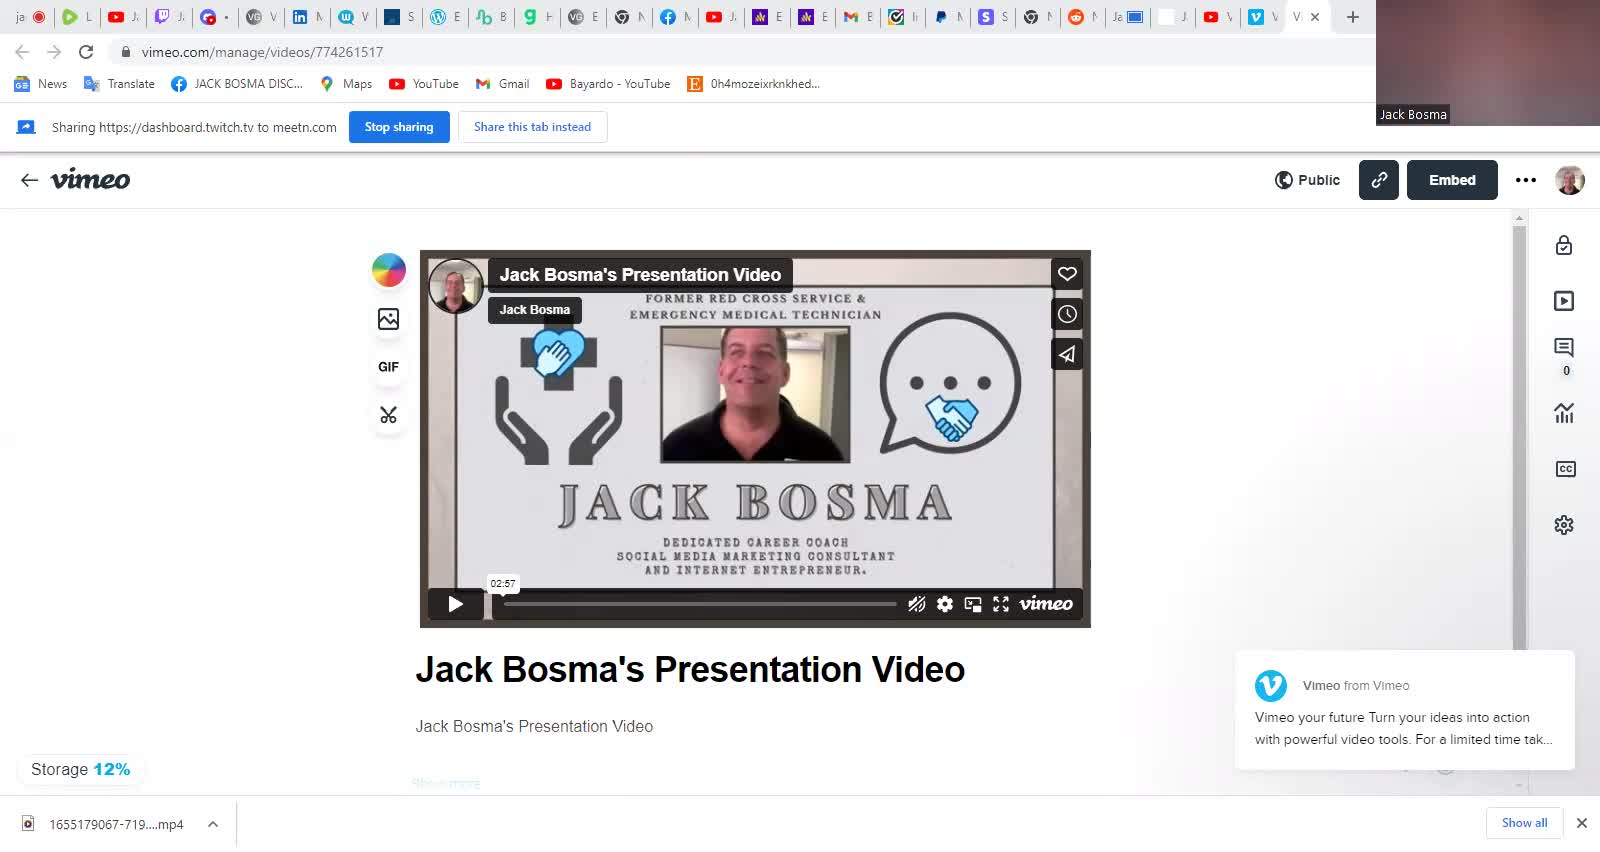Open the Vimeo logo home link
The image size is (1600, 852).
click(x=90, y=180)
